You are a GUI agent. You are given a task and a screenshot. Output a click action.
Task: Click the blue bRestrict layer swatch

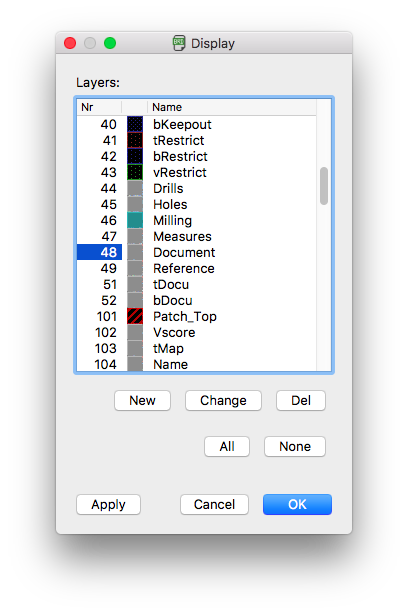tap(135, 156)
